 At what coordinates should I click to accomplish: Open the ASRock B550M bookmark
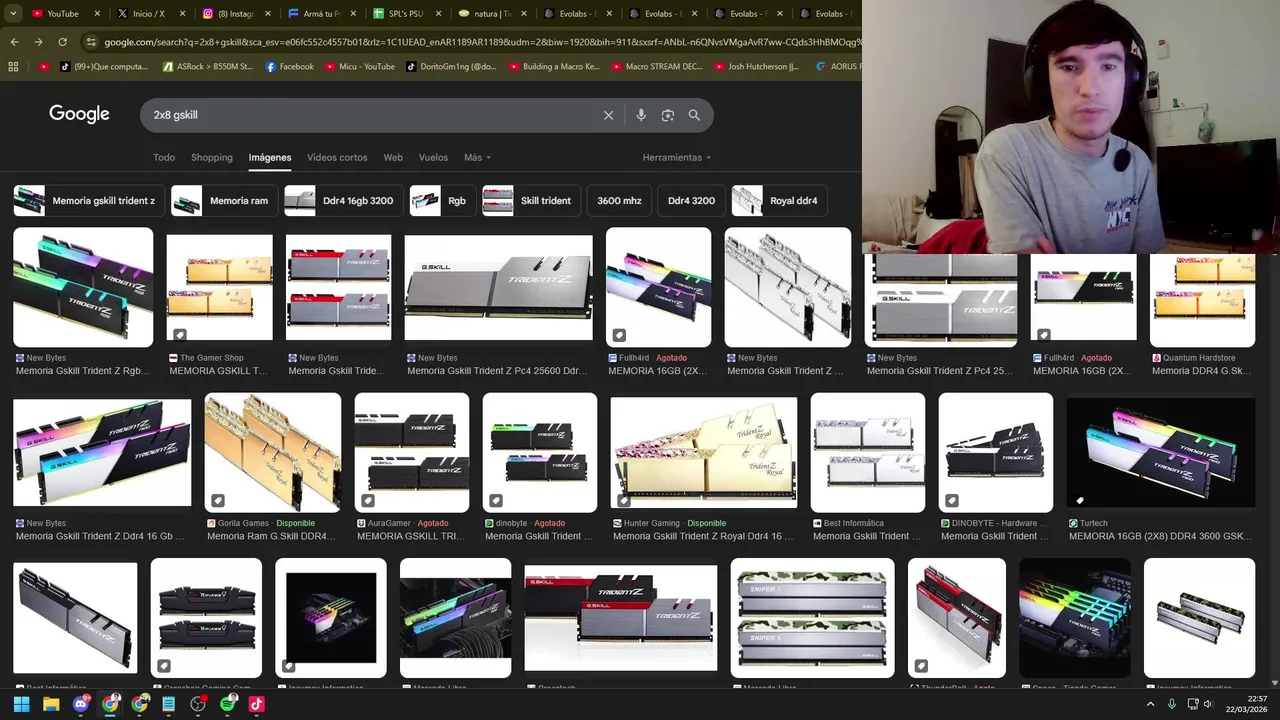tap(207, 67)
